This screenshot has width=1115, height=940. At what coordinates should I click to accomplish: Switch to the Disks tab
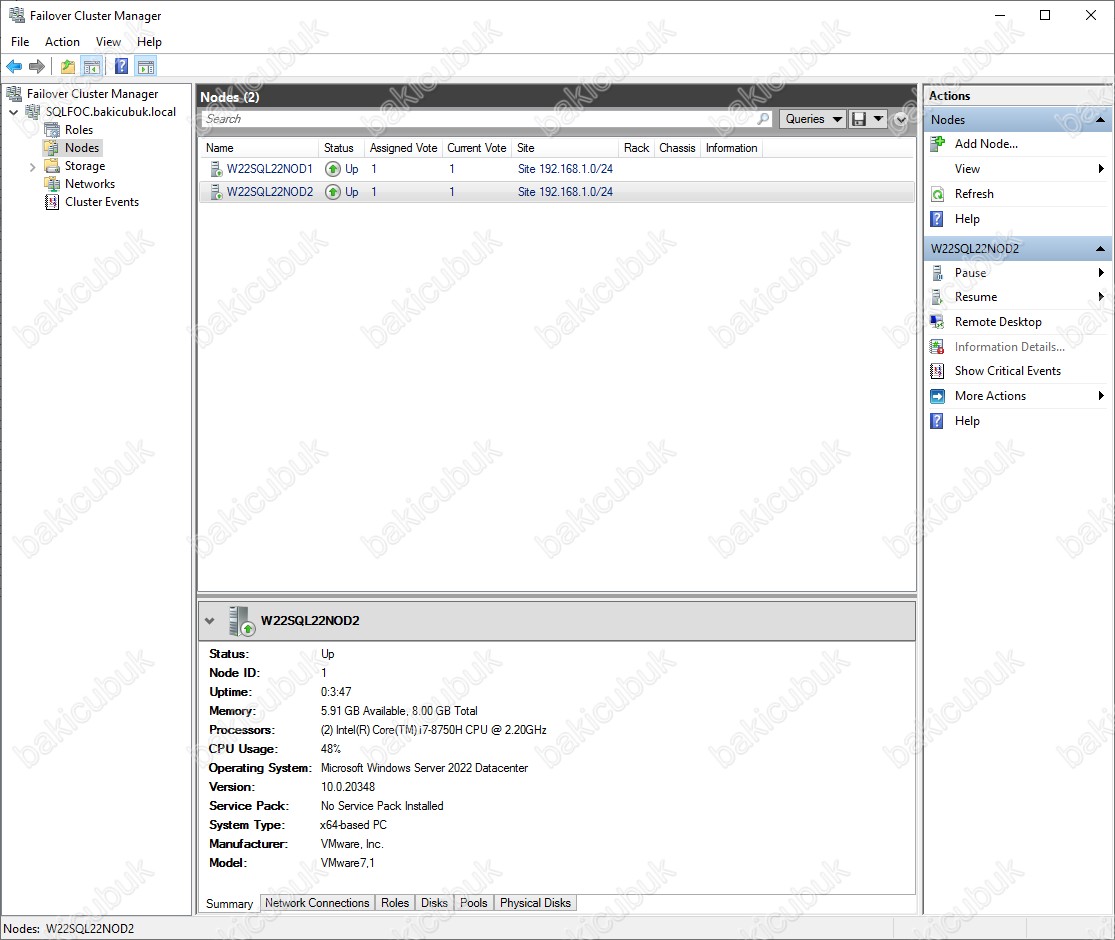pyautogui.click(x=434, y=903)
